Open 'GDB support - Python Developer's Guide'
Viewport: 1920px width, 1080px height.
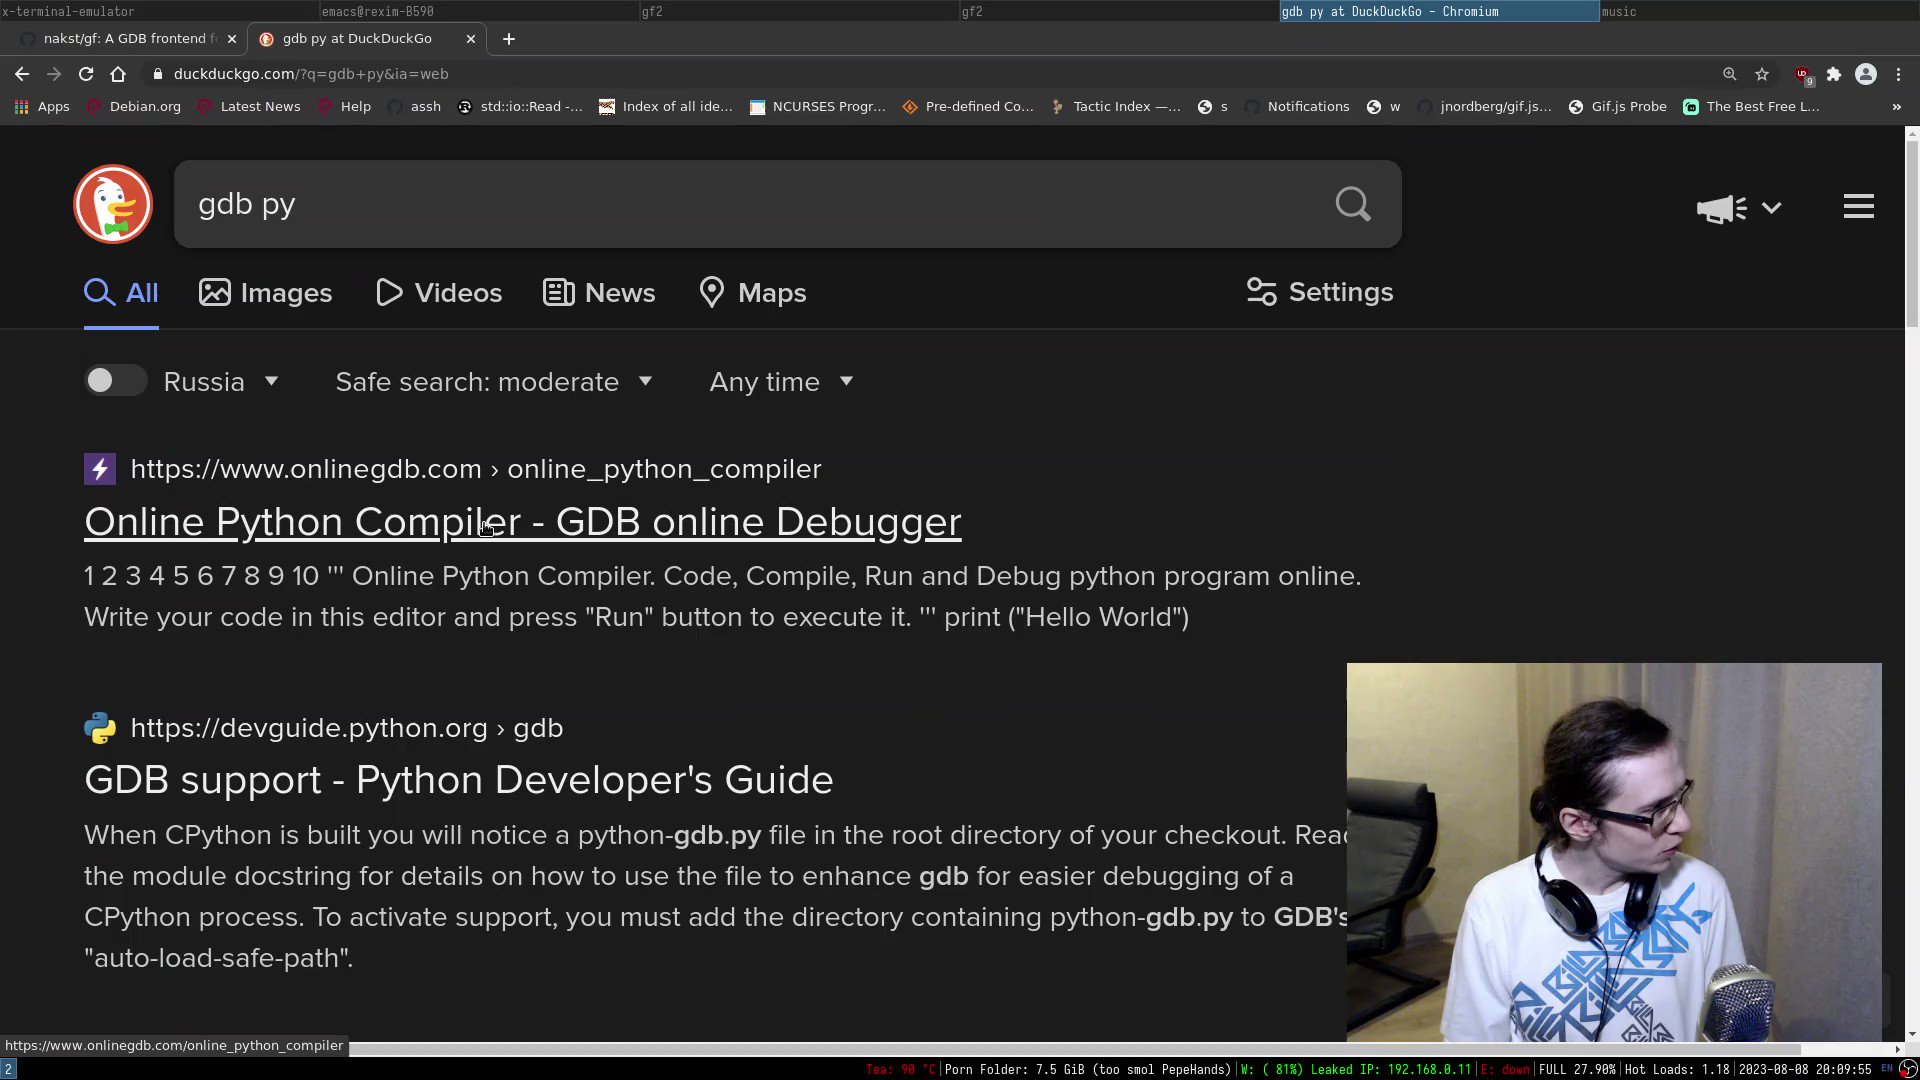pos(459,780)
